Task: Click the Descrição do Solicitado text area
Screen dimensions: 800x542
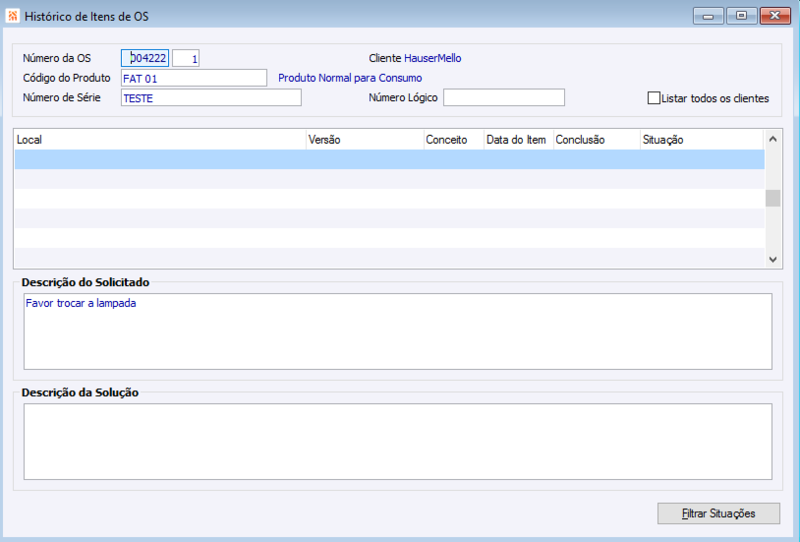Action: pyautogui.click(x=398, y=331)
